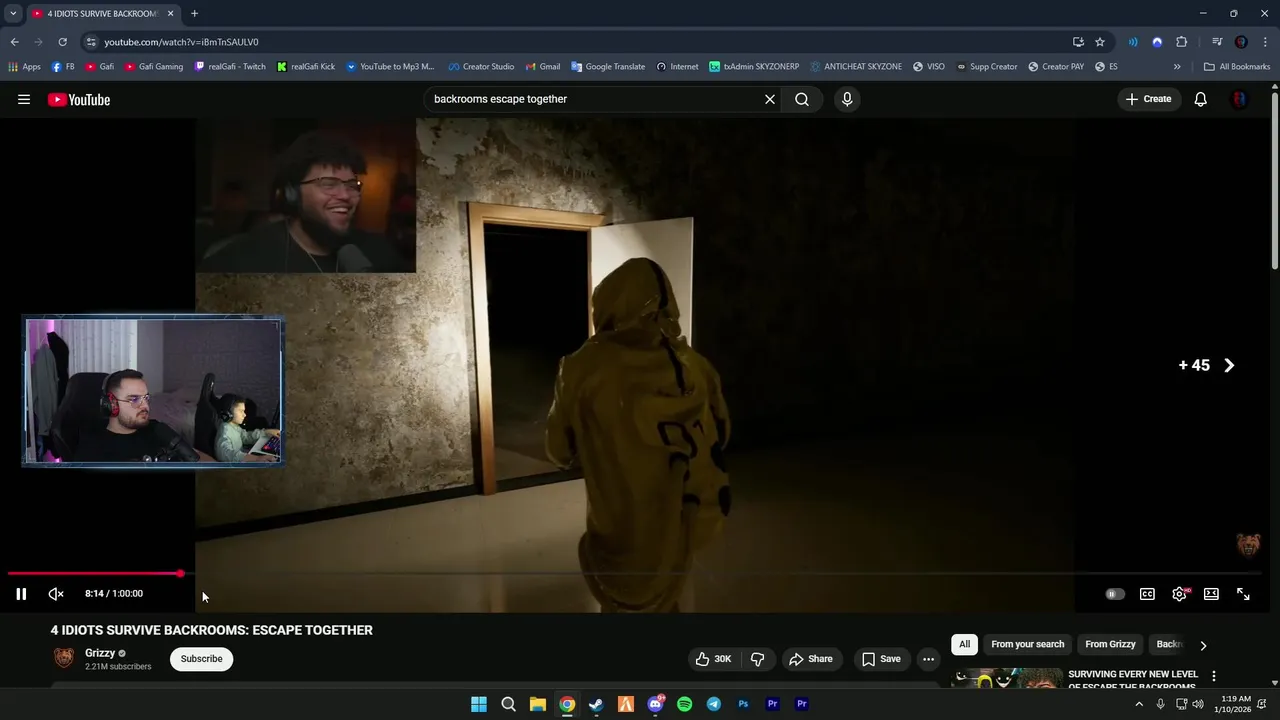Open the Extensions puzzle icon

1182,42
